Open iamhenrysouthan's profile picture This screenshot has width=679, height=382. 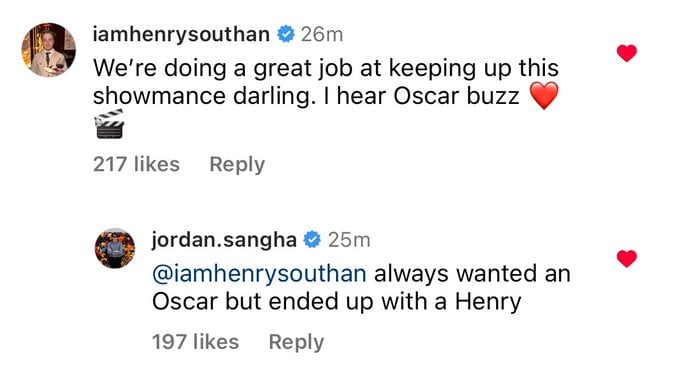(48, 50)
